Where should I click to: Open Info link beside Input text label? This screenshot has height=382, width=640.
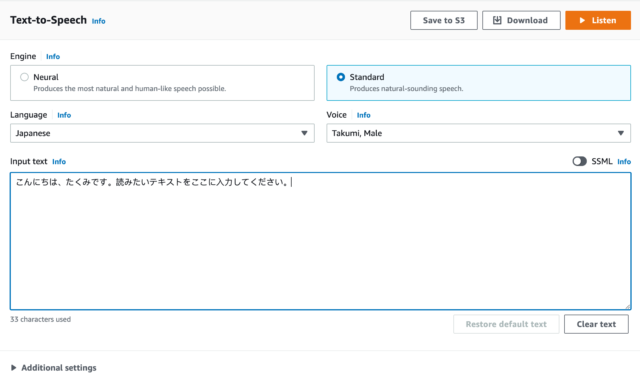59,162
